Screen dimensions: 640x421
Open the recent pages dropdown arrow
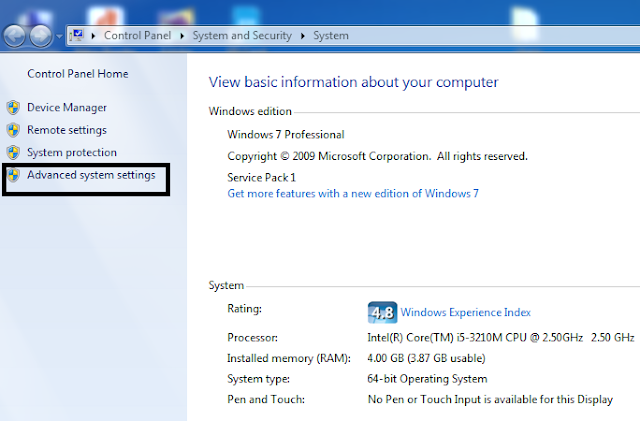[59, 36]
